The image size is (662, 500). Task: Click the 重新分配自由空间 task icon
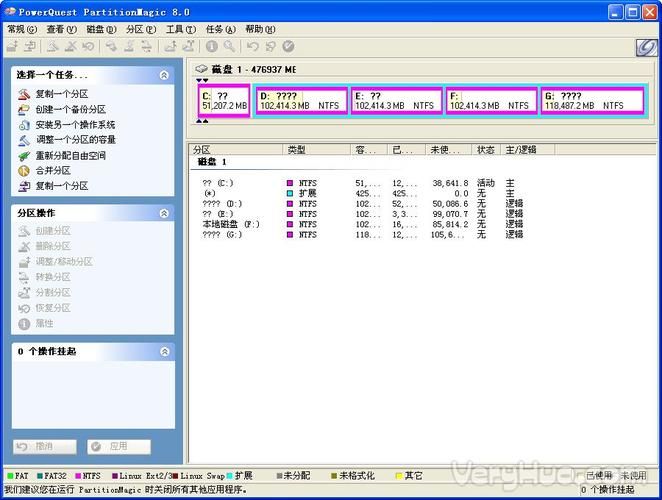[x=24, y=155]
